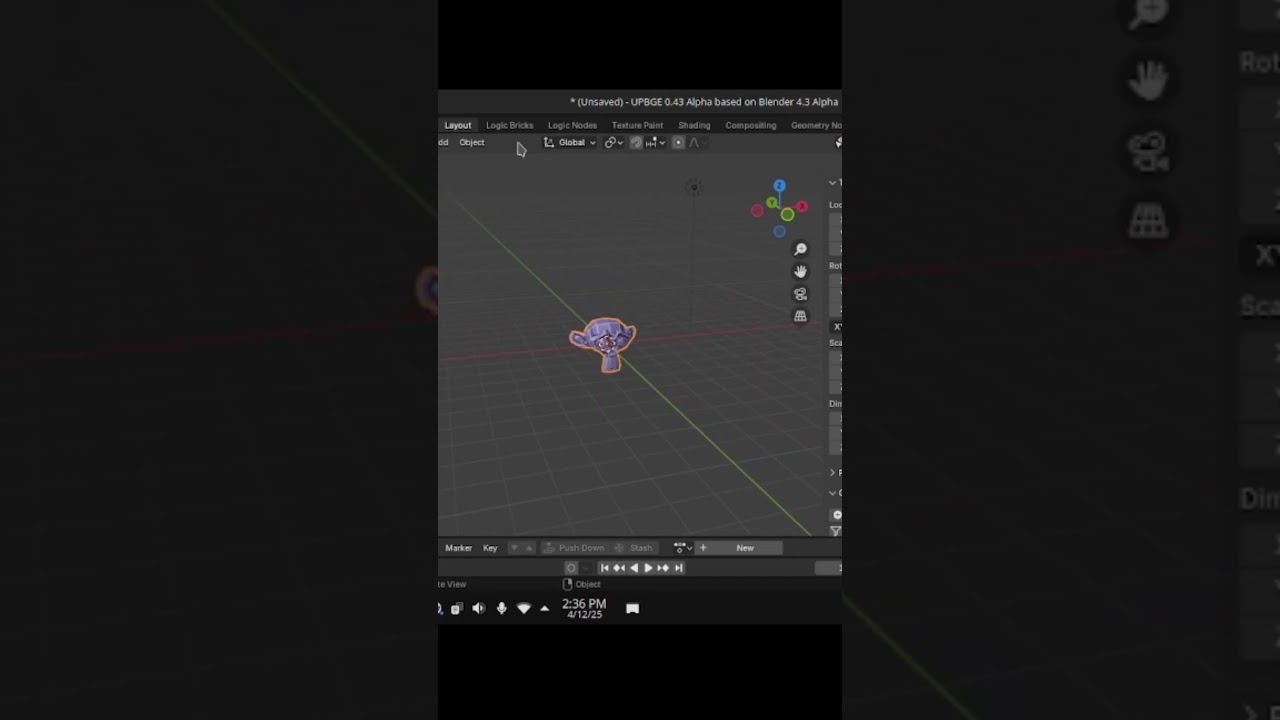Jump to previous keyframe
This screenshot has width=1280, height=720.
click(619, 568)
